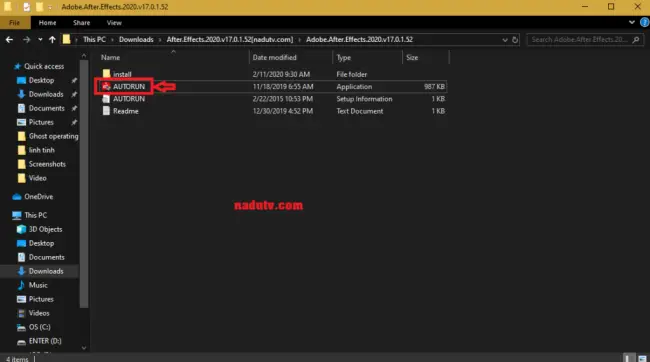The image size is (650, 362).
Task: Open the View ribbon tab
Action: point(114,23)
